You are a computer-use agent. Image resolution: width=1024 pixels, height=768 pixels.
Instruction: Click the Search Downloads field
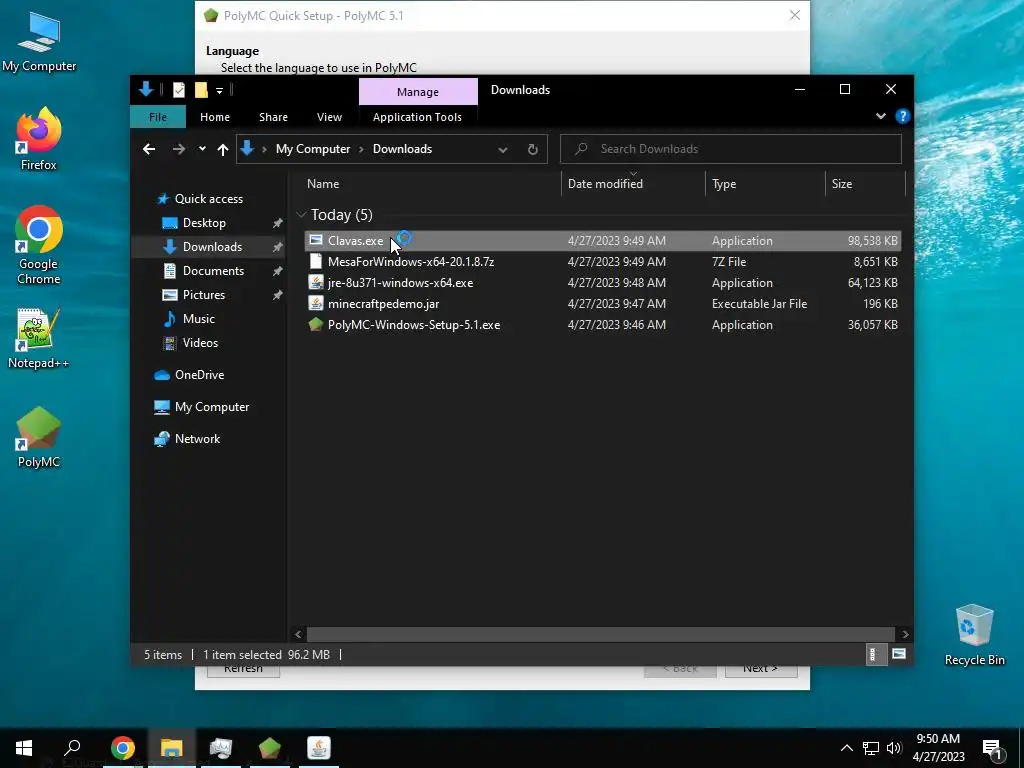tap(731, 149)
